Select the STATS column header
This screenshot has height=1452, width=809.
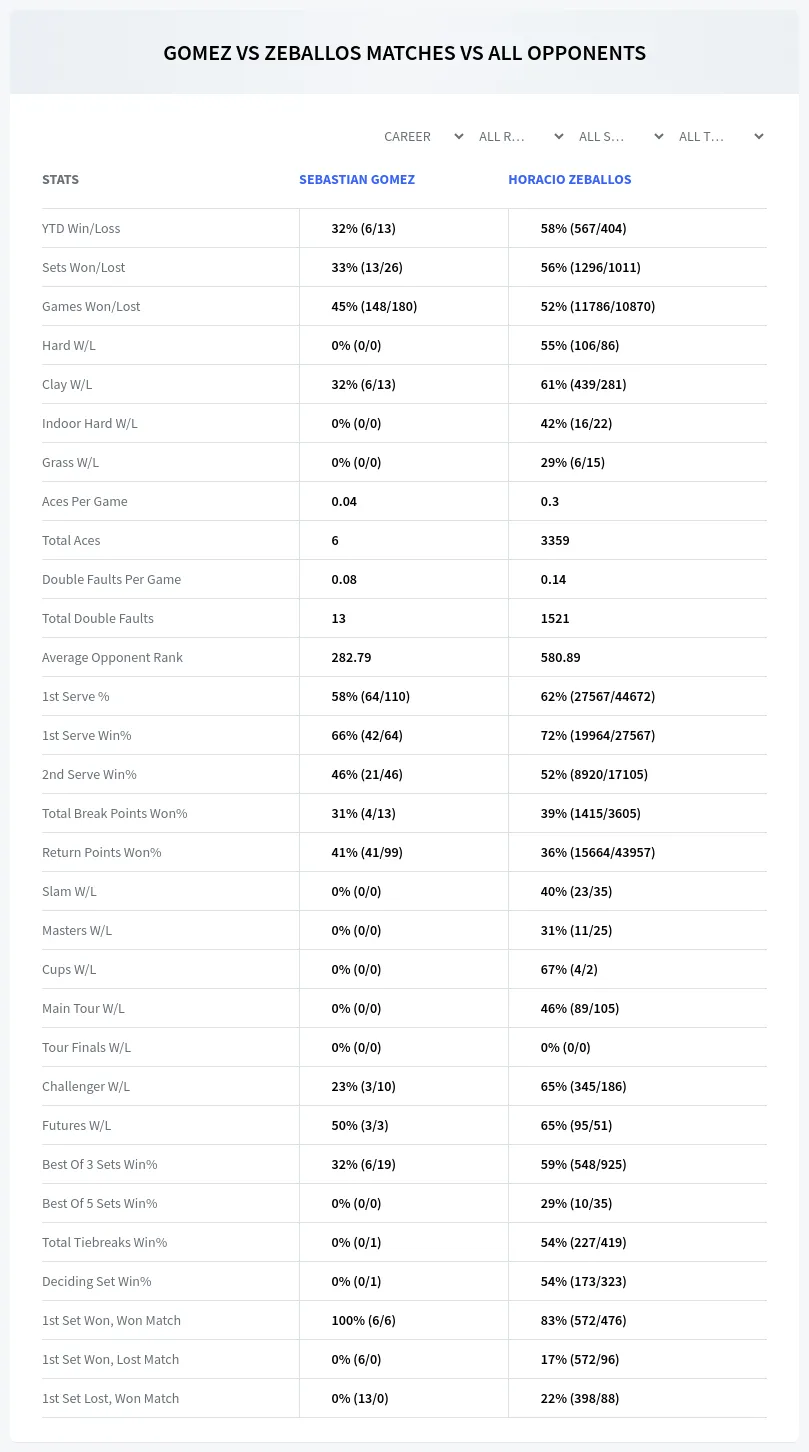click(x=60, y=180)
